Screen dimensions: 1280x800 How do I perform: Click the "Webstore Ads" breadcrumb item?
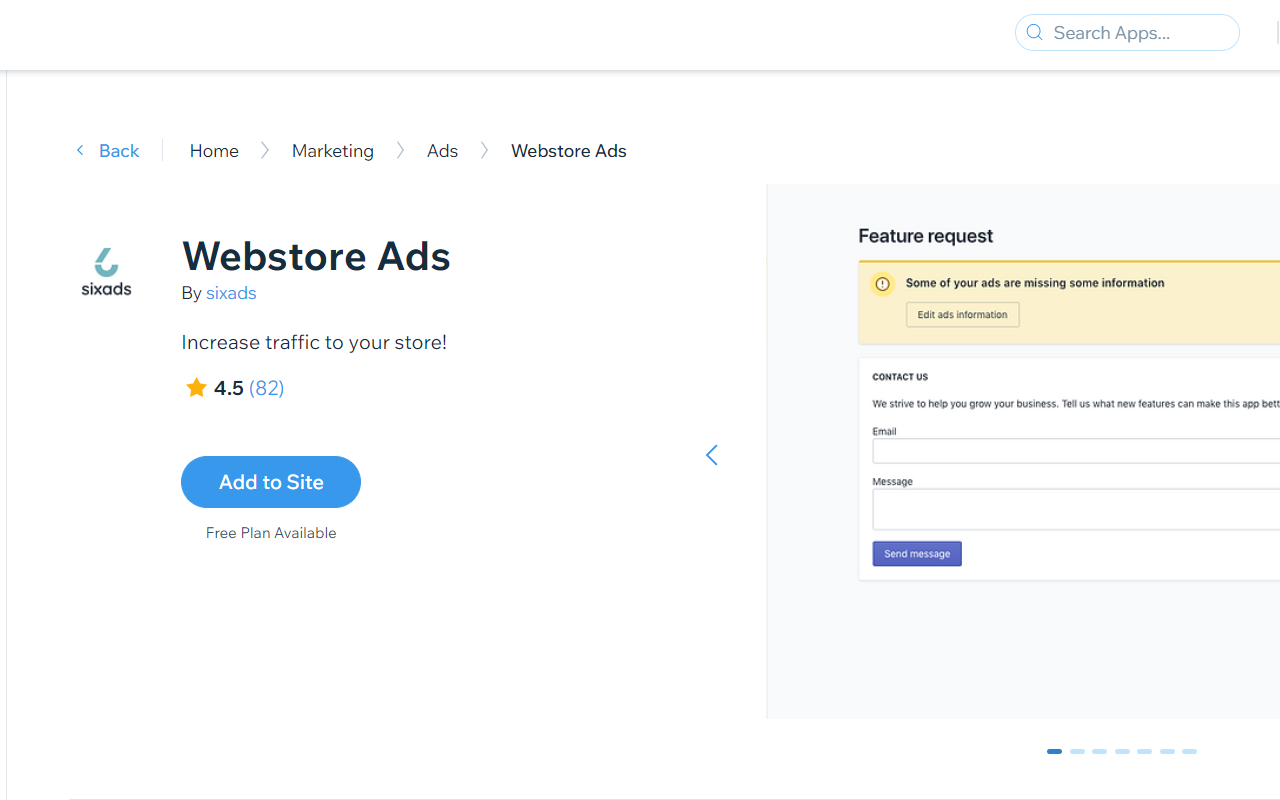pyautogui.click(x=568, y=150)
